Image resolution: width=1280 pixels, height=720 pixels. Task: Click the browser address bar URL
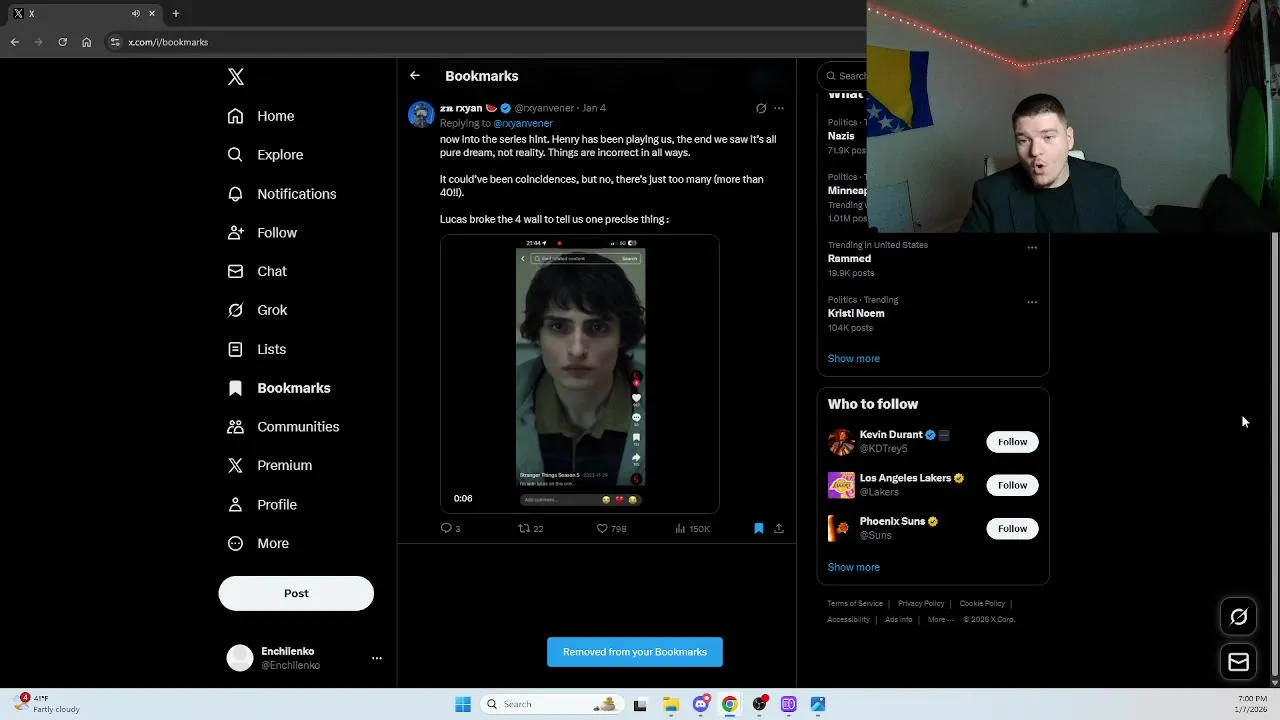(168, 42)
